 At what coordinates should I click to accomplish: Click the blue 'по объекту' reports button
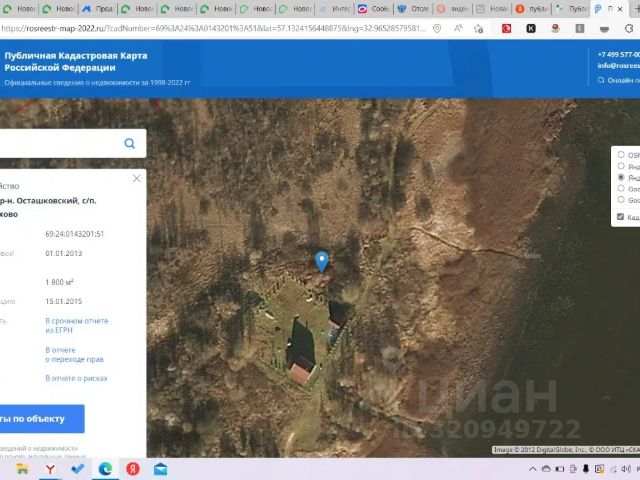pos(42,419)
